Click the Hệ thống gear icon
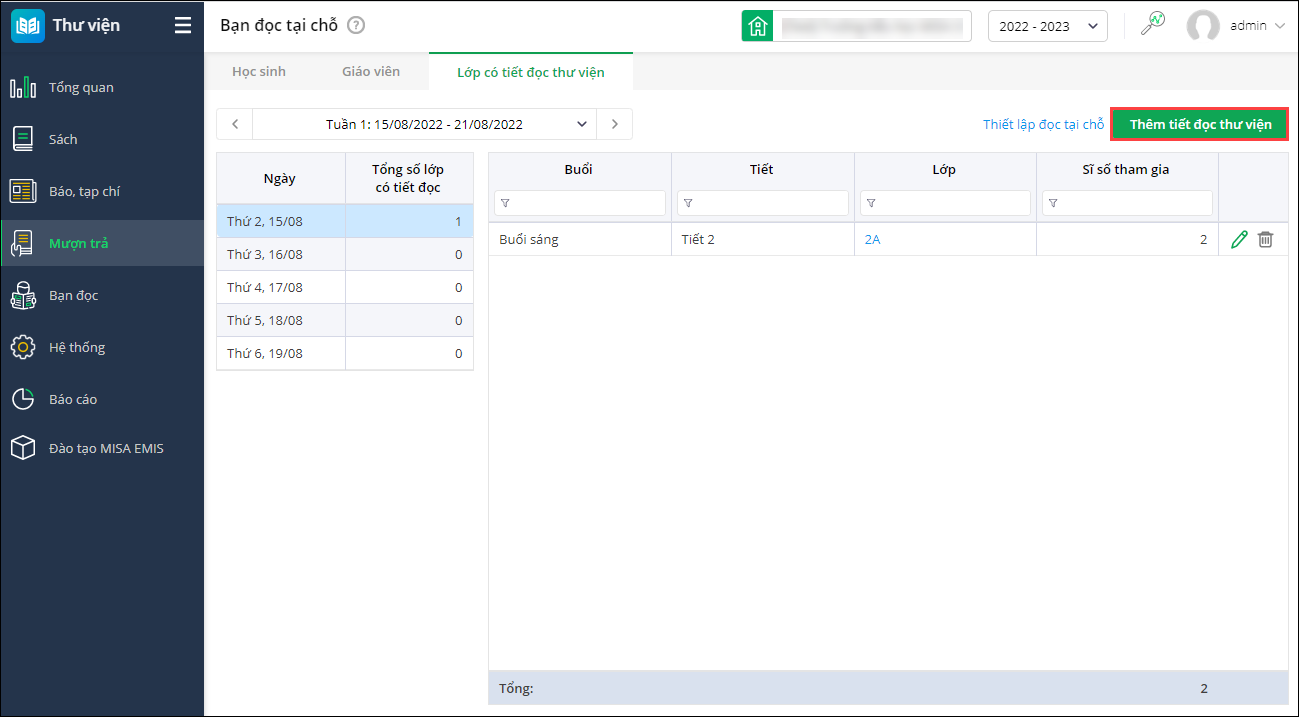Viewport: 1299px width, 717px height. pos(23,347)
